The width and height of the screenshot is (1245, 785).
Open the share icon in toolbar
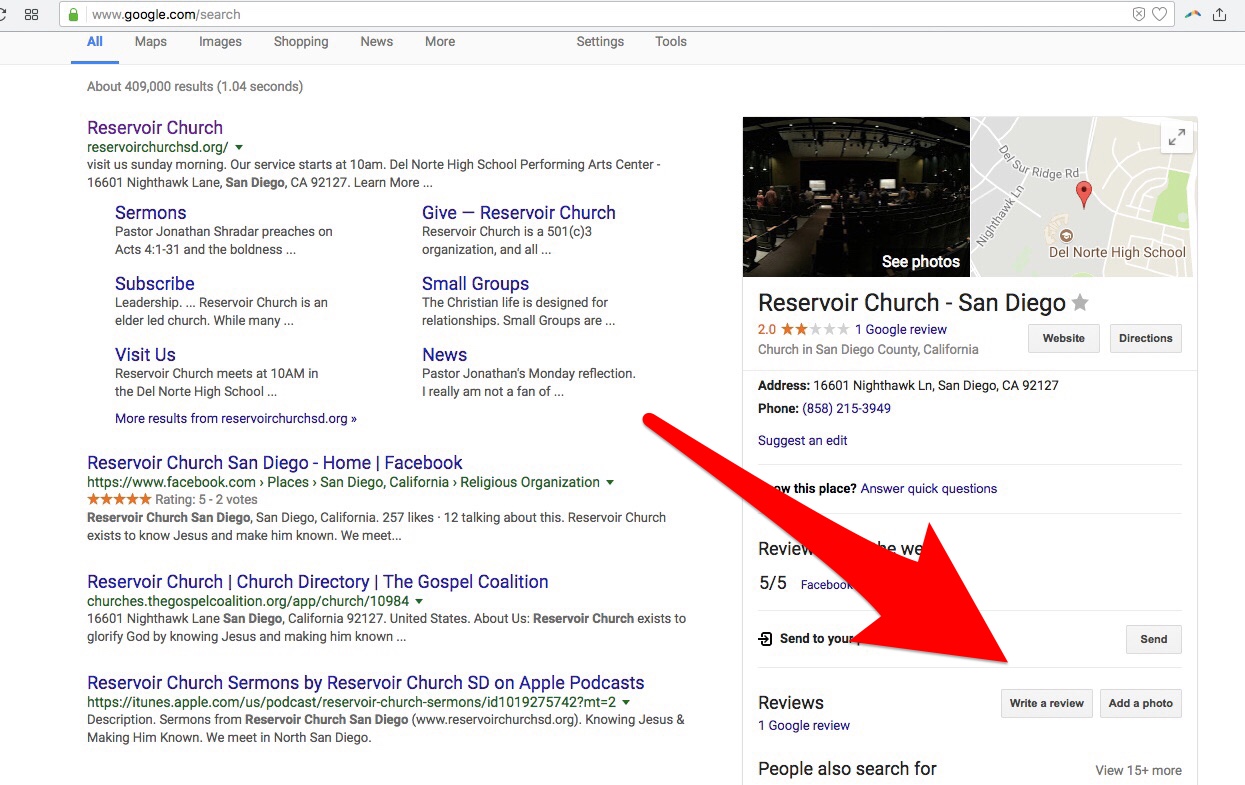[x=1220, y=14]
